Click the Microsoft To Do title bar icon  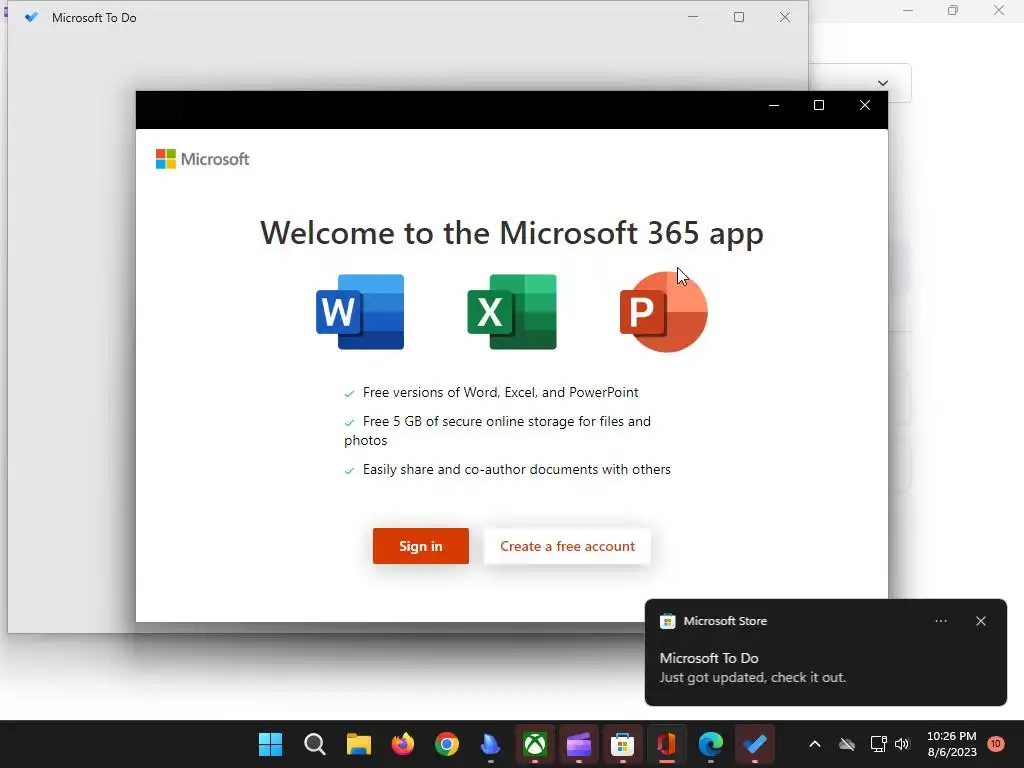pos(31,18)
